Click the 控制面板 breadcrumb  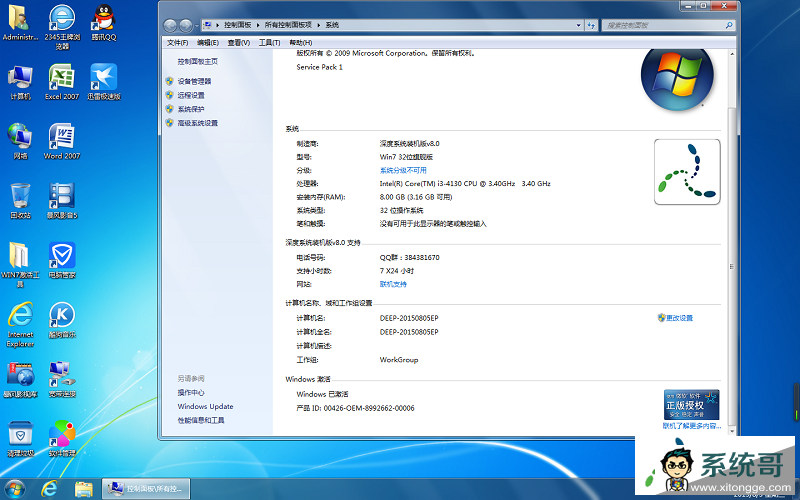click(238, 25)
